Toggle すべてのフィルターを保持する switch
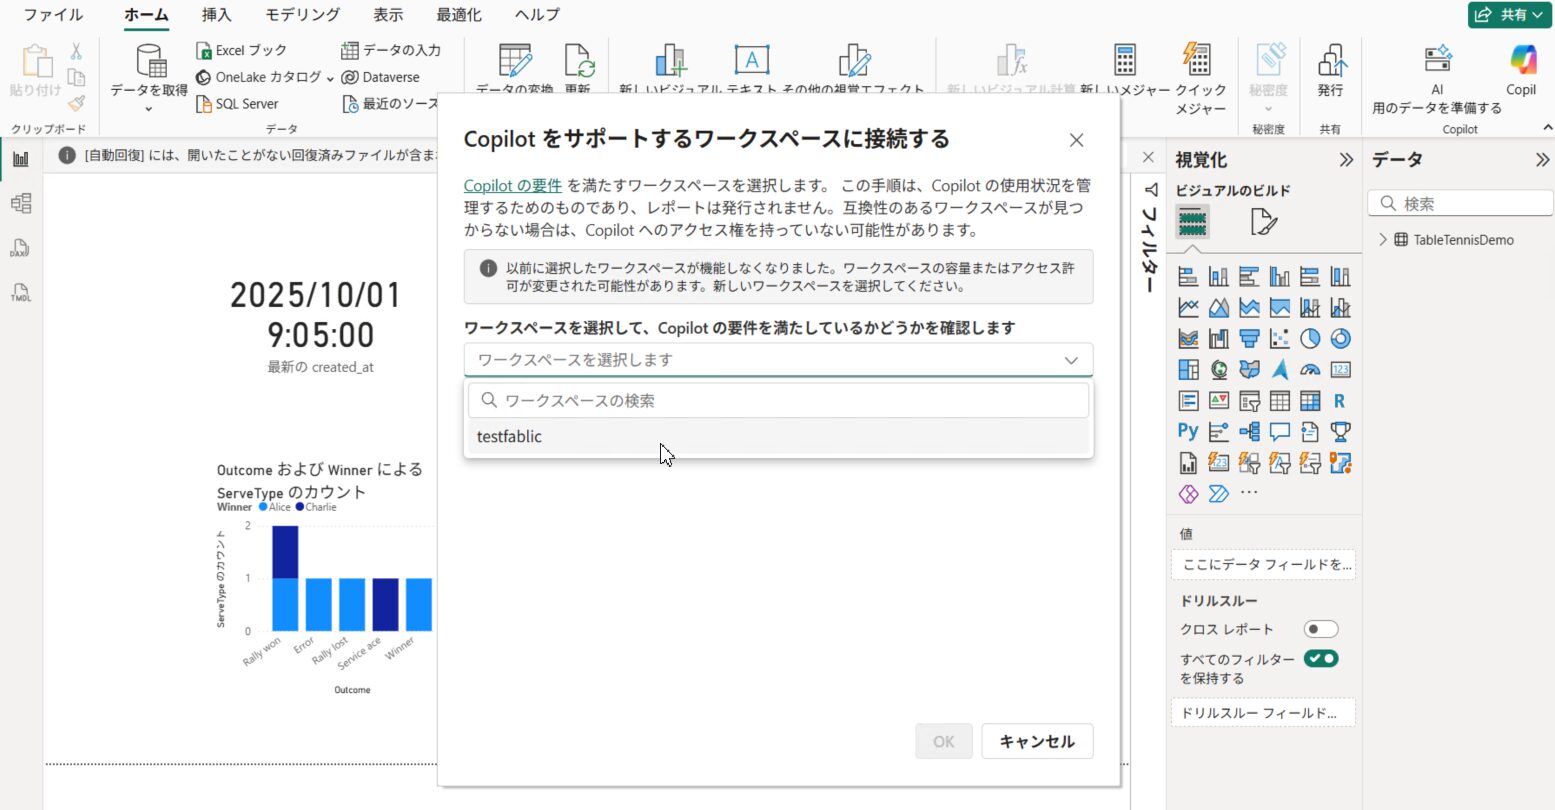Viewport: 1555px width, 810px height. tap(1320, 658)
